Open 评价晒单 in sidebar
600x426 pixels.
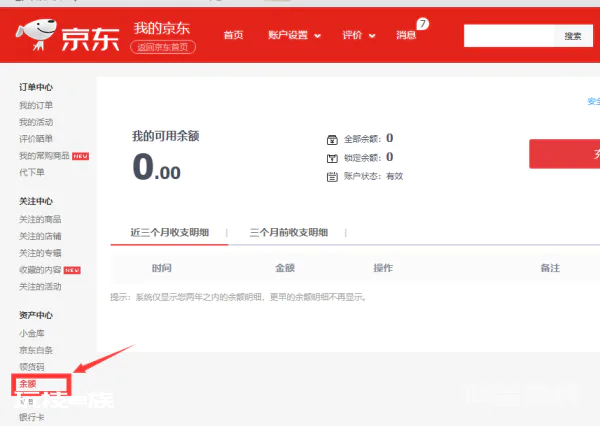click(x=36, y=139)
